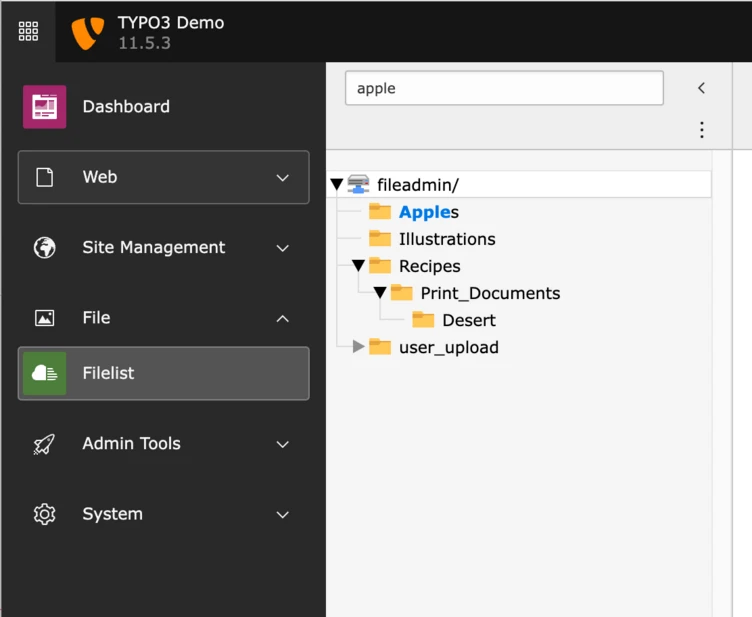
Task: Click the Site Management globe icon
Action: (44, 248)
